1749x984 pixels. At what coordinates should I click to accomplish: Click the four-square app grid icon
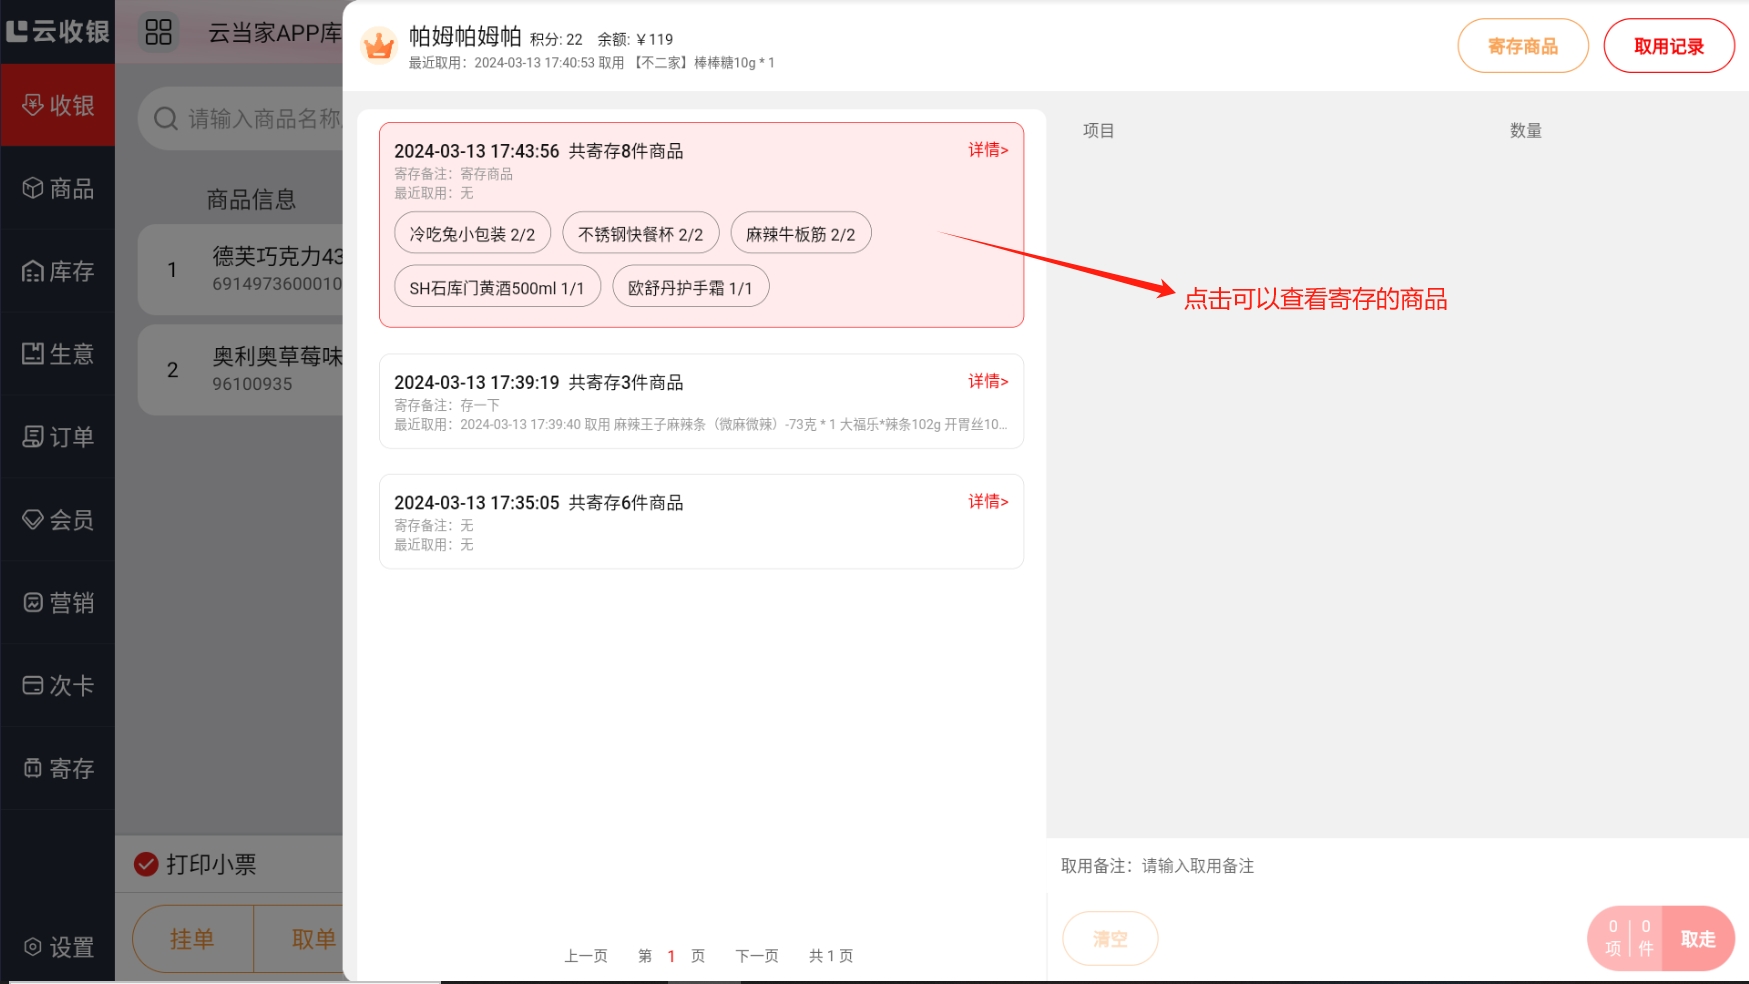159,32
